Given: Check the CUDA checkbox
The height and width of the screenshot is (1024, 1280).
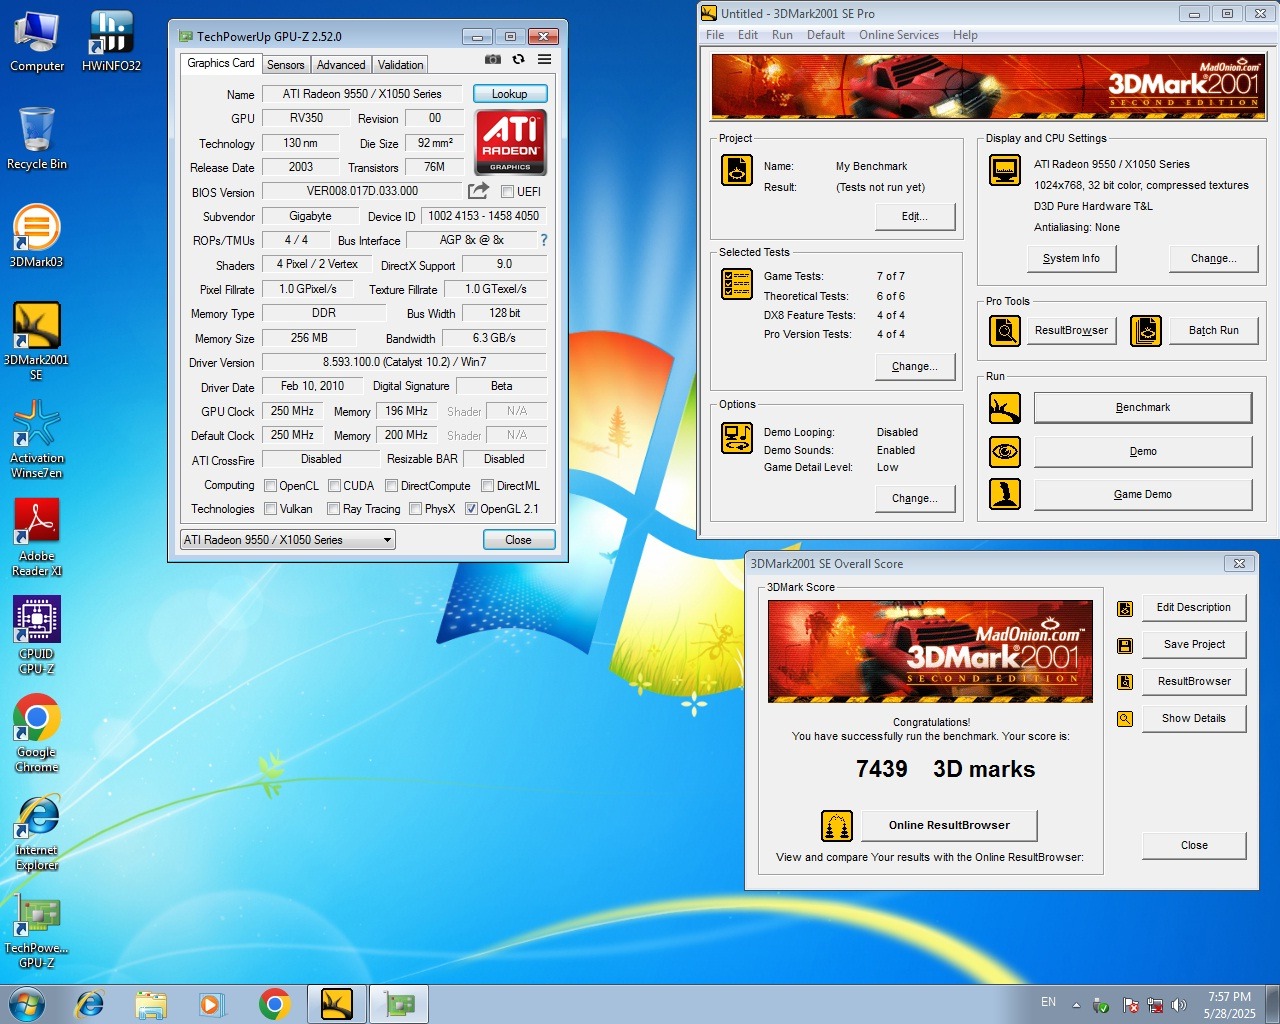Looking at the screenshot, I should click(334, 486).
